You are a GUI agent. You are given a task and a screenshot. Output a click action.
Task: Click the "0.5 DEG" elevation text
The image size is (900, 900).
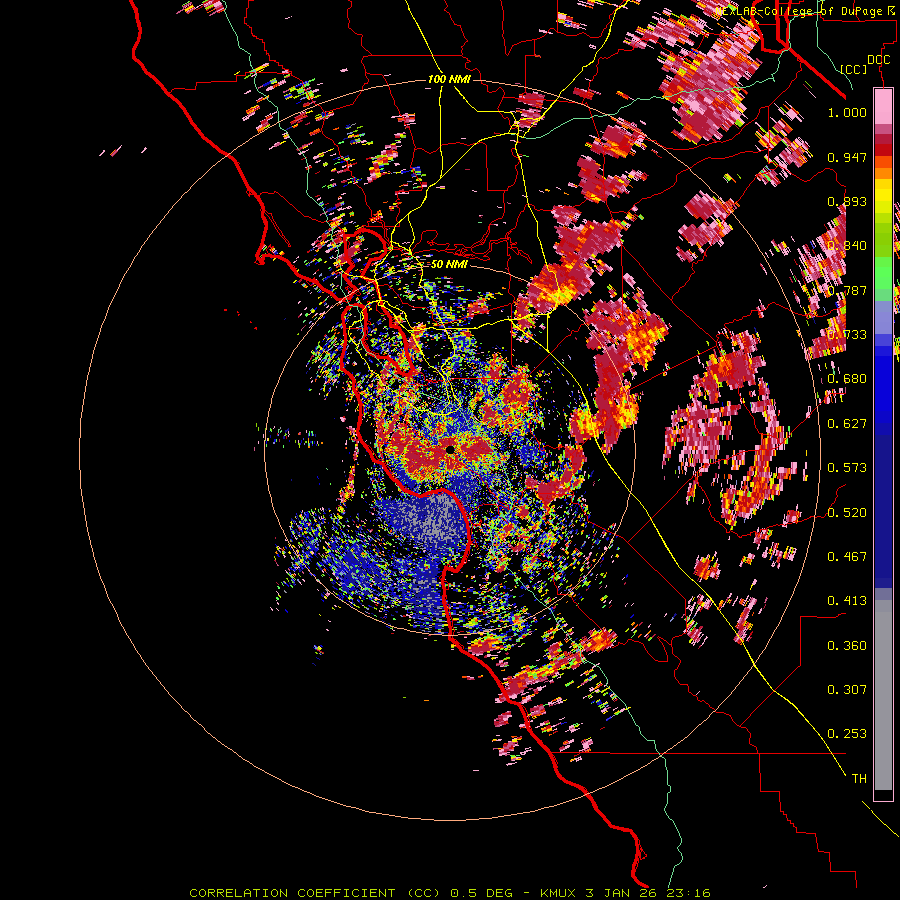tap(481, 893)
